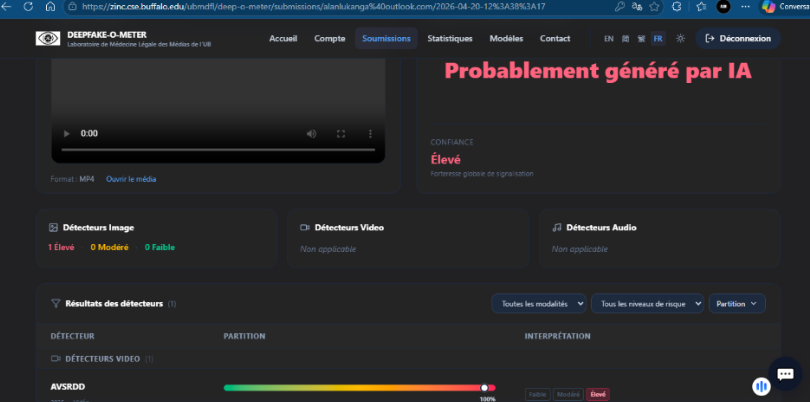Switch the site language to EN
This screenshot has width=810, height=402.
(609, 39)
